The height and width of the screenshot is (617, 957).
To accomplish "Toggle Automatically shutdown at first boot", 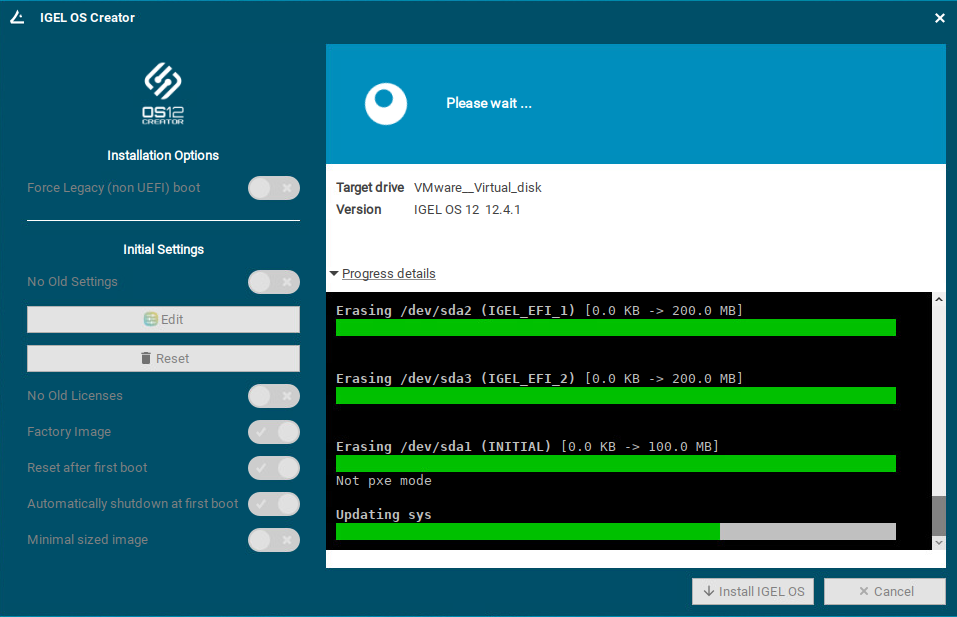I will point(273,504).
